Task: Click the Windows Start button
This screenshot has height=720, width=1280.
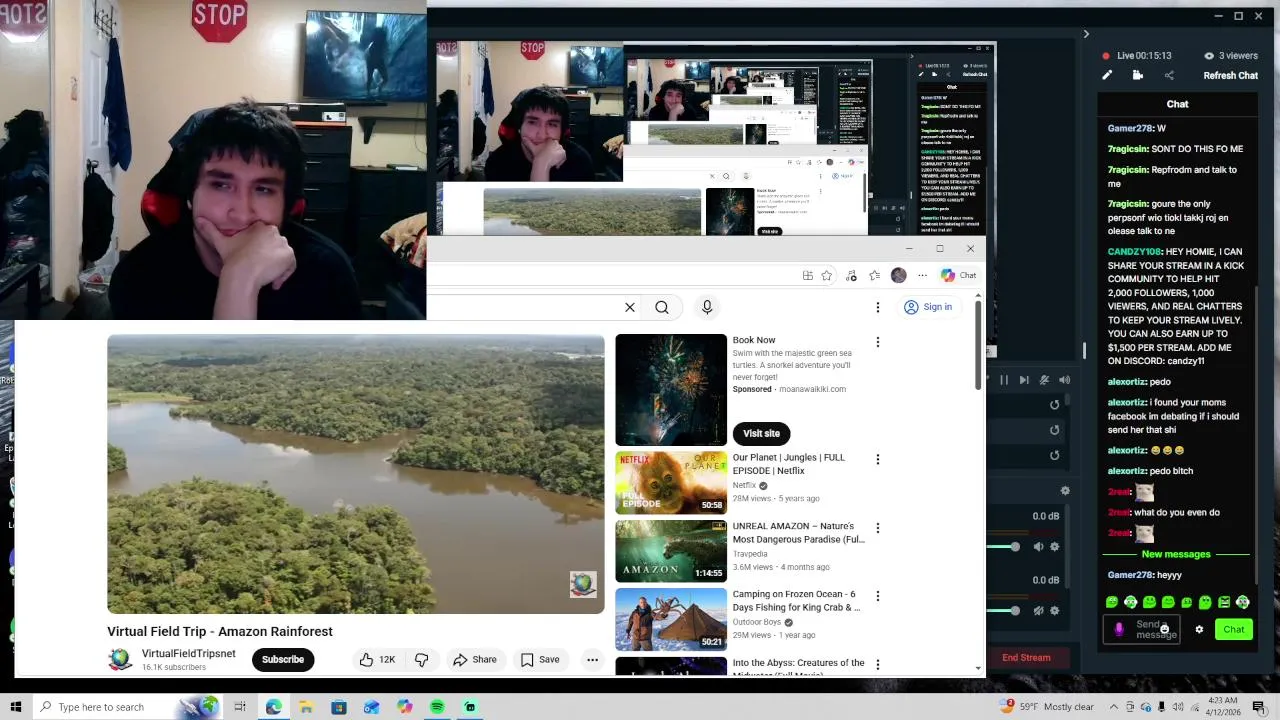Action: [x=16, y=707]
